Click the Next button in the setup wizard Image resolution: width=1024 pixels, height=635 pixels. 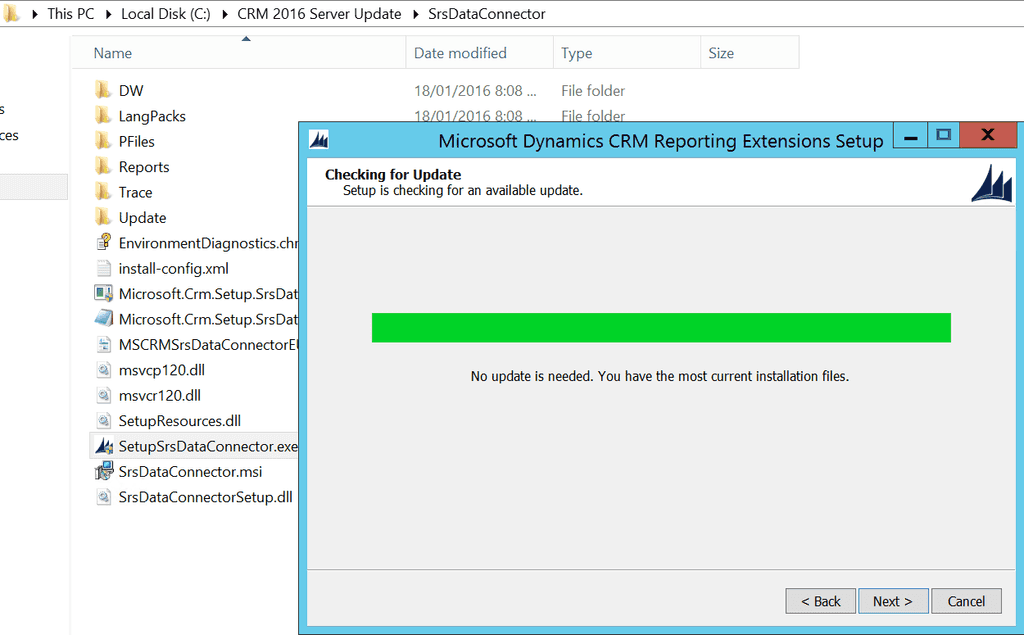(x=893, y=601)
